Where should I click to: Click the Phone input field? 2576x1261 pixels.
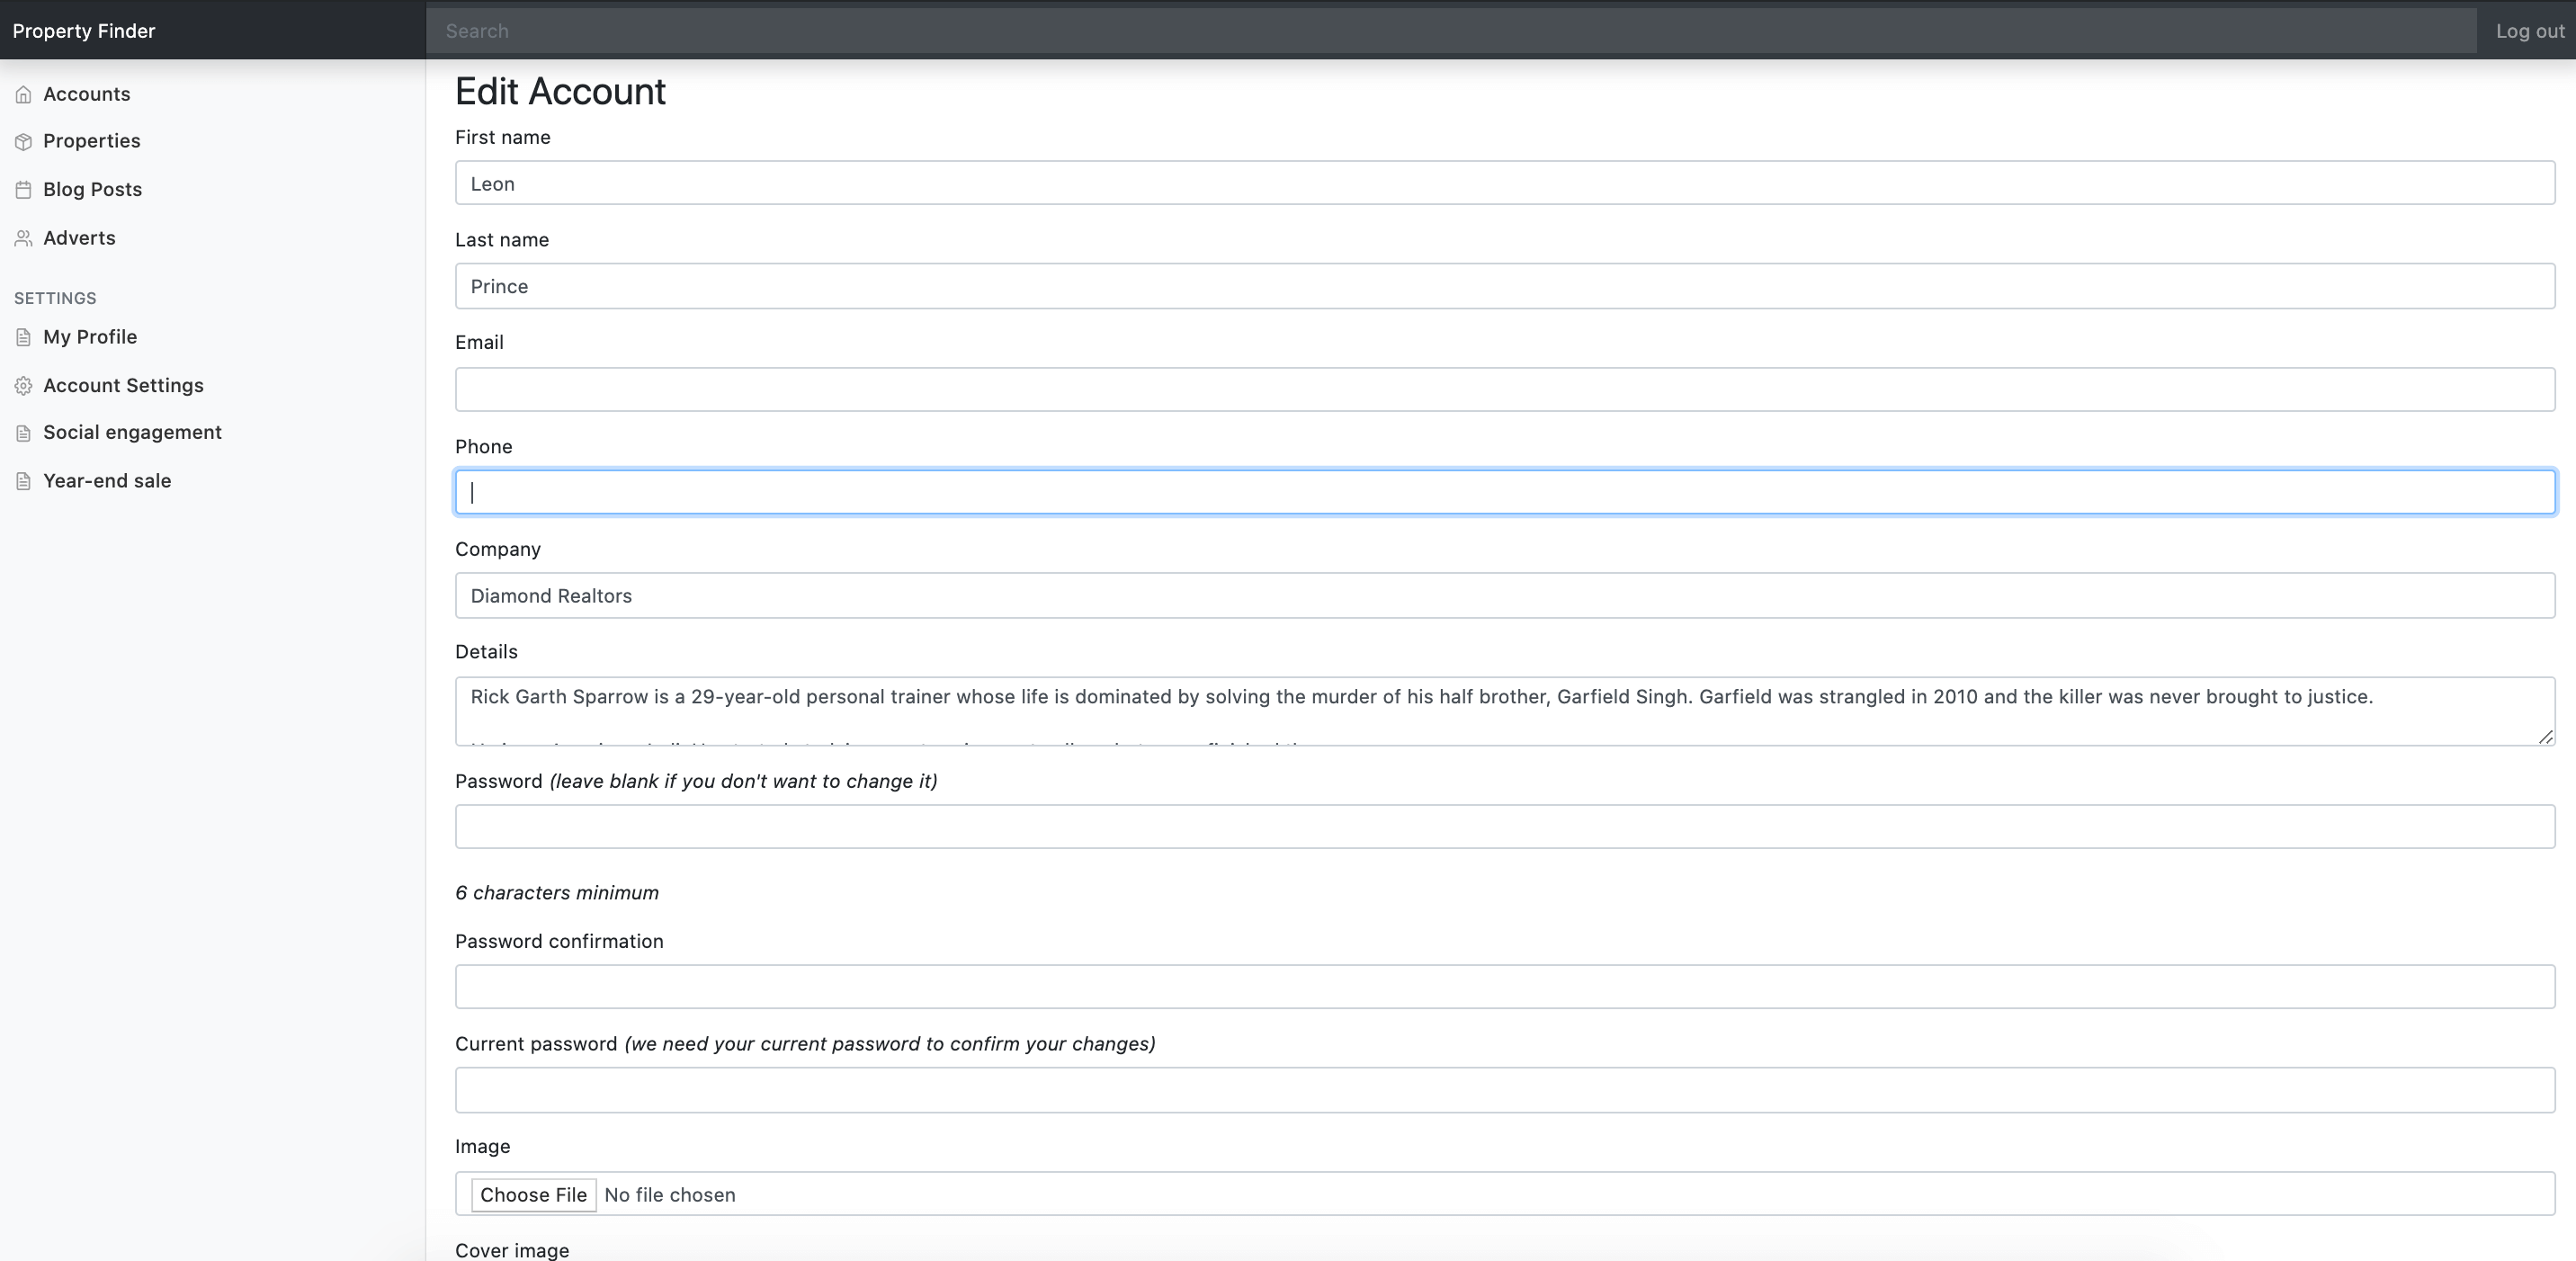tap(1500, 491)
